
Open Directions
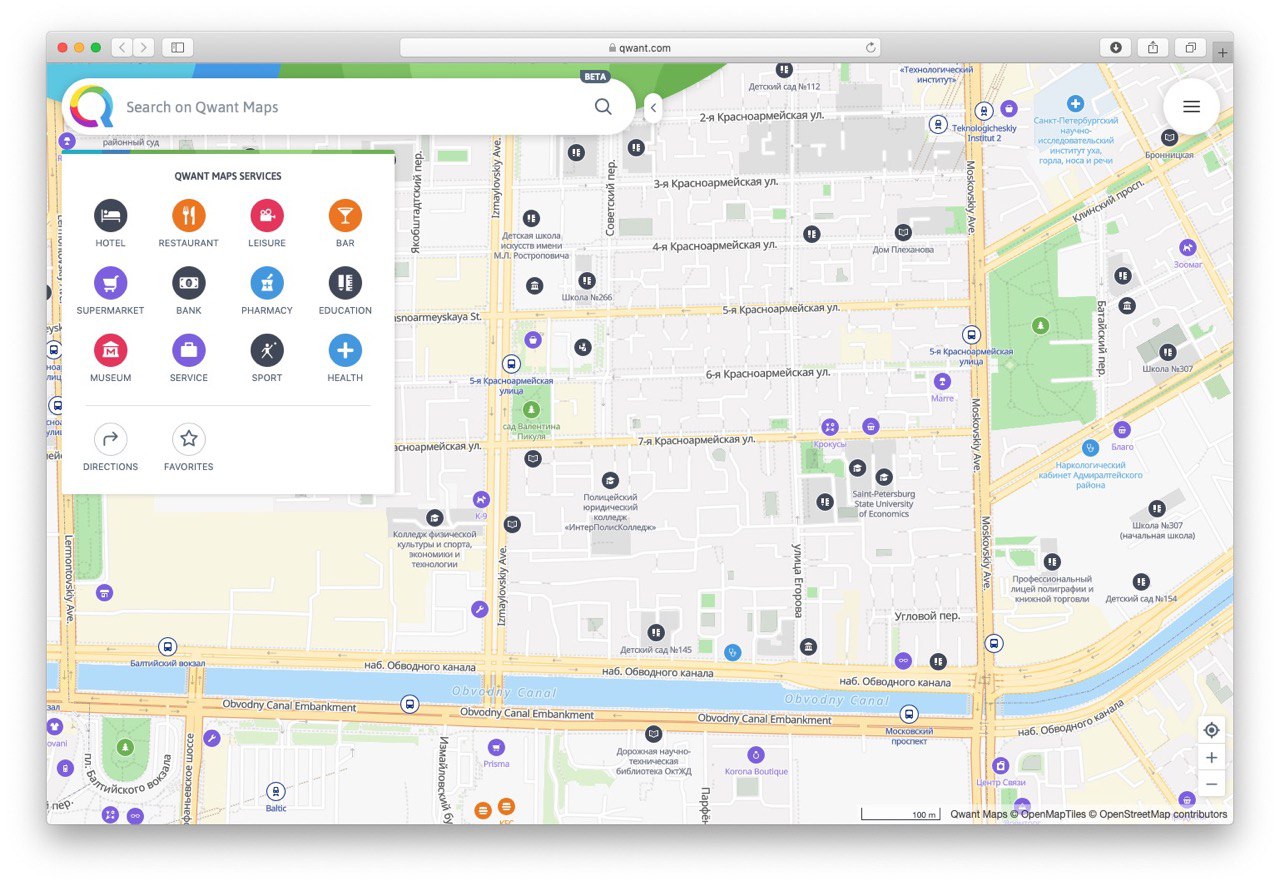click(x=110, y=439)
